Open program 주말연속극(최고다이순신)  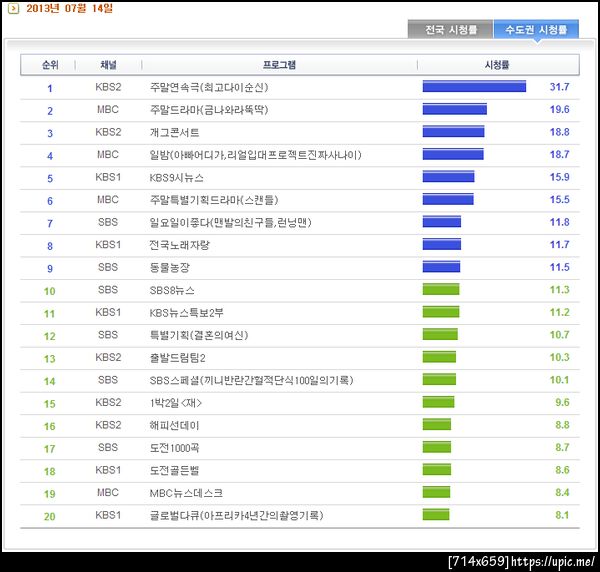[209, 88]
